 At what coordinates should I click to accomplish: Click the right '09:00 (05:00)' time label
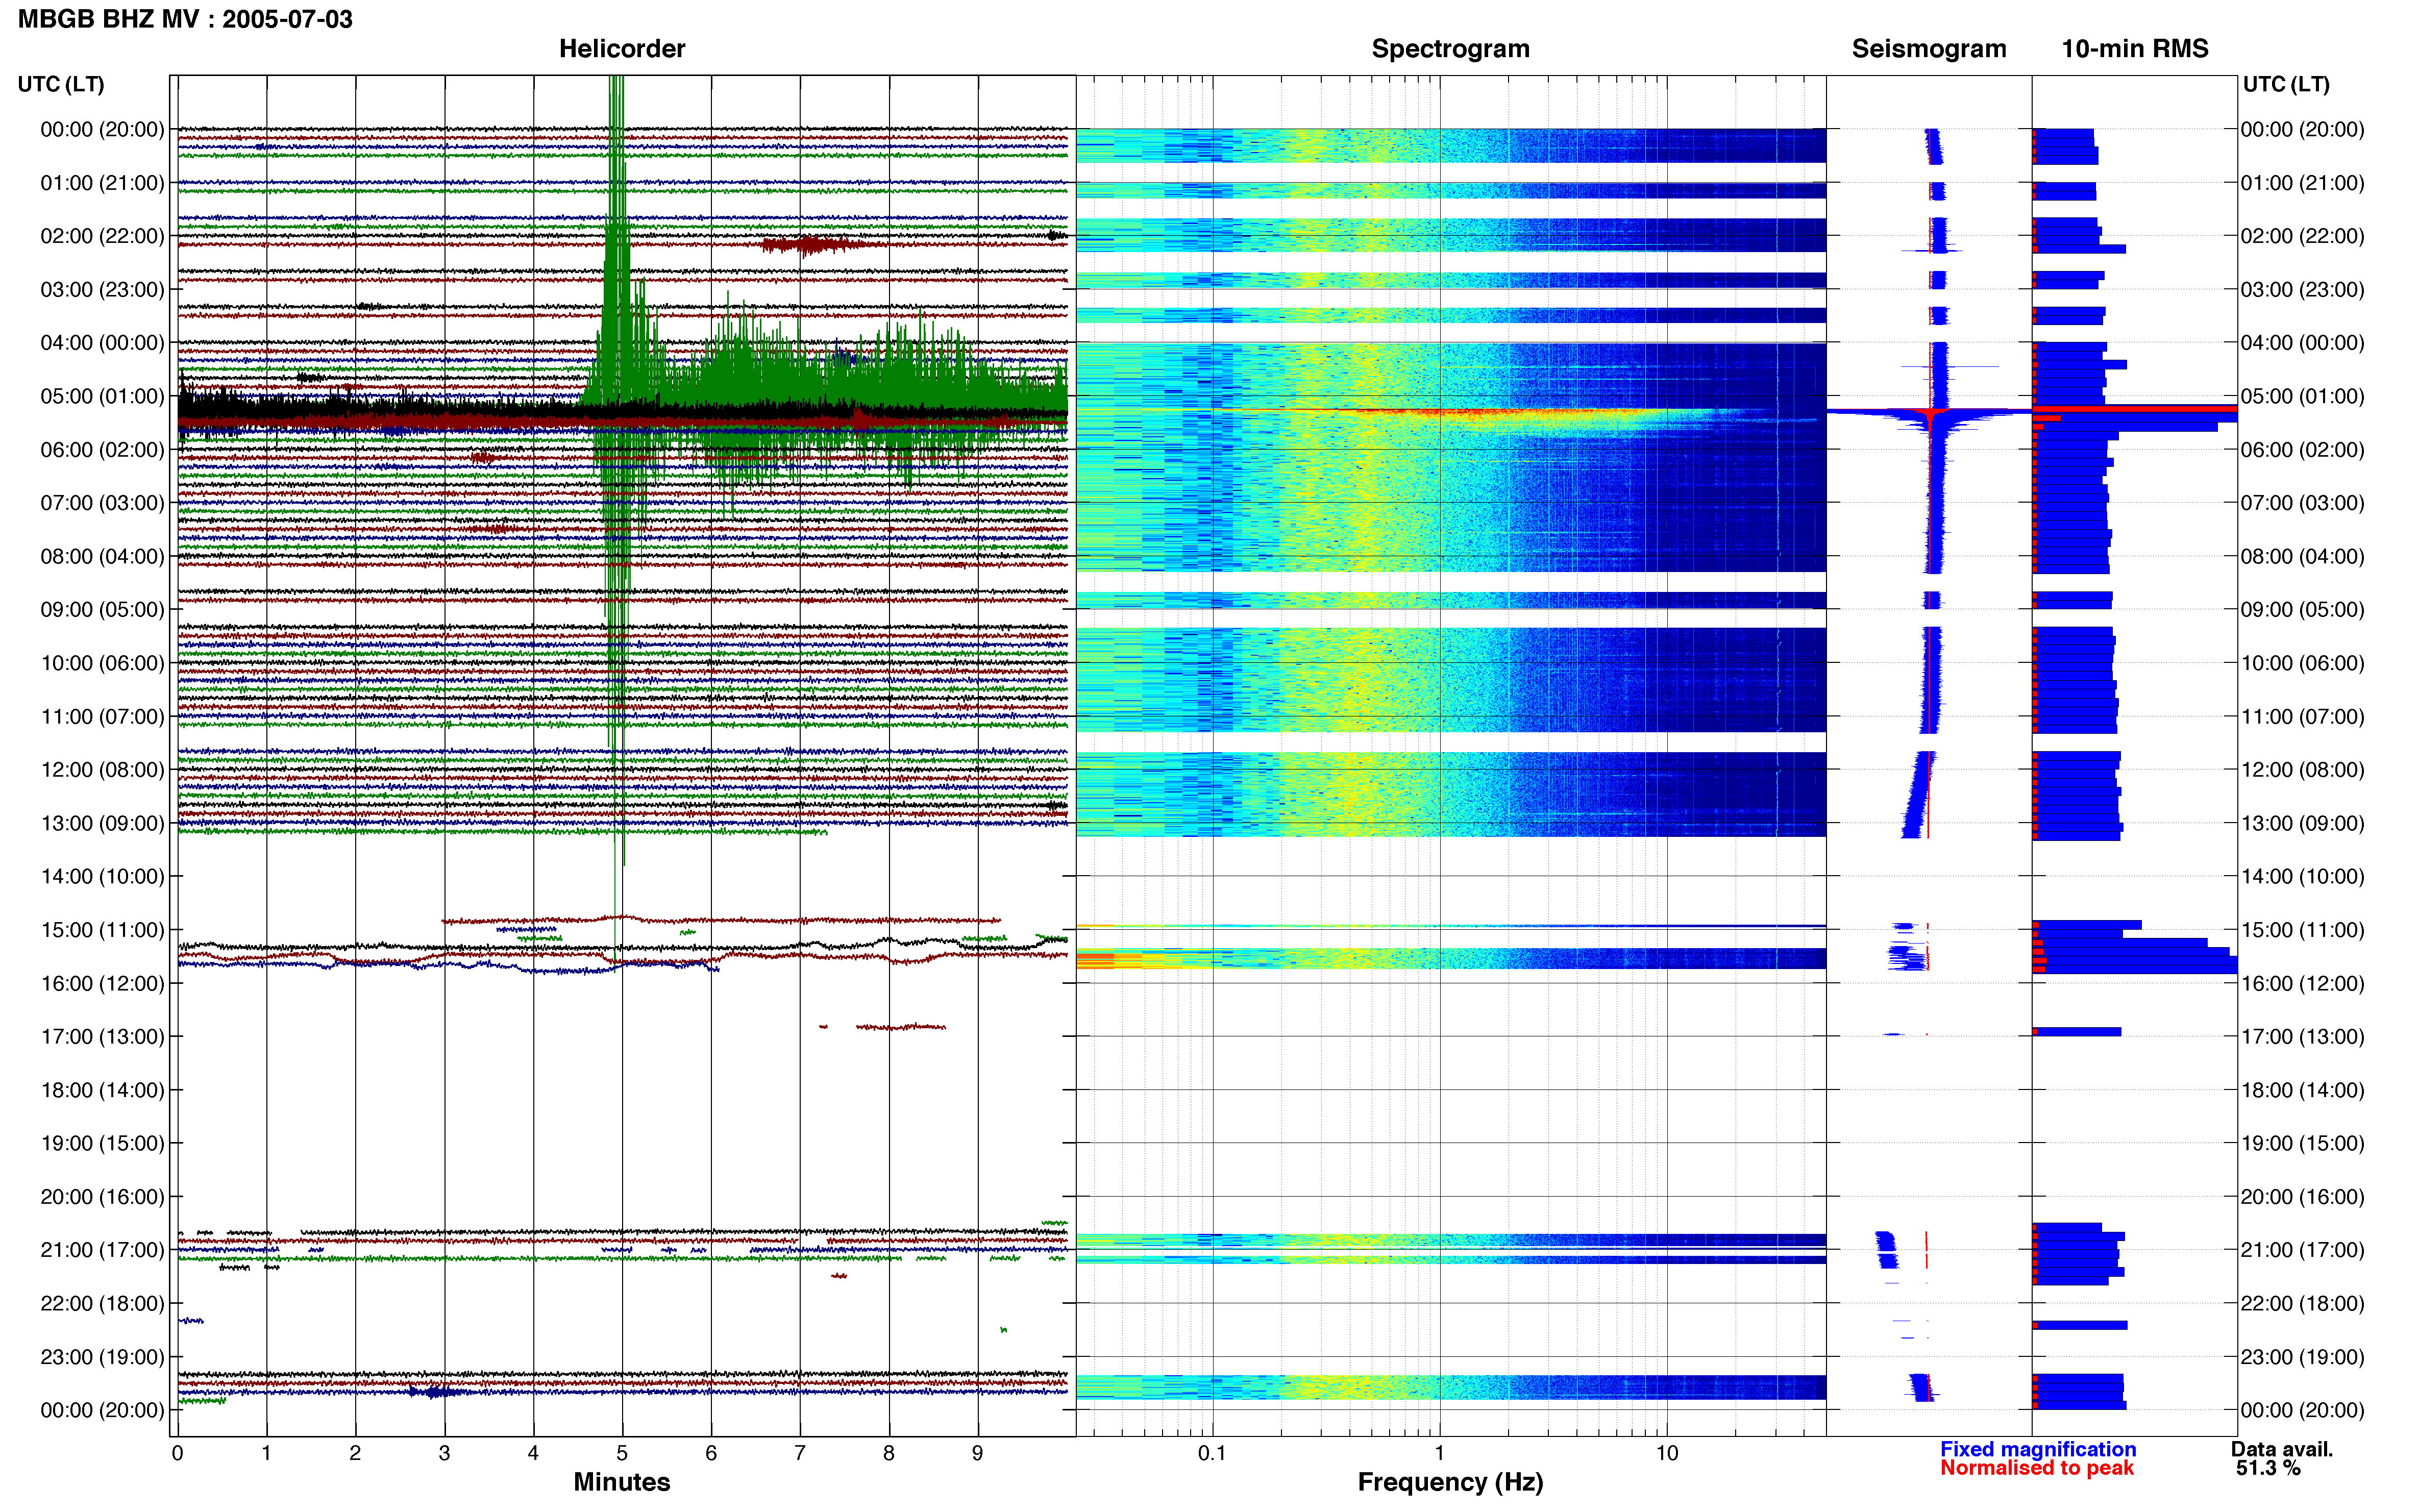[x=2302, y=609]
